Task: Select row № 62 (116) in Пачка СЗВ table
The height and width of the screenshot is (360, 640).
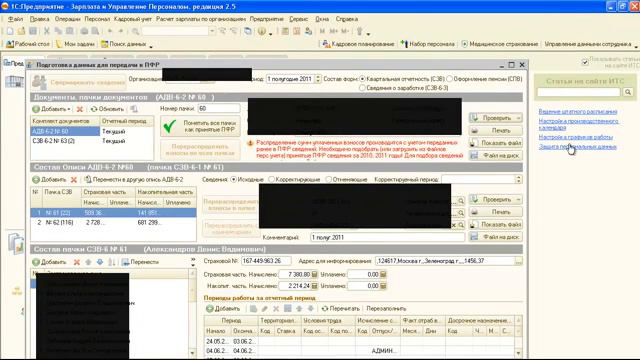Action: coord(113,222)
